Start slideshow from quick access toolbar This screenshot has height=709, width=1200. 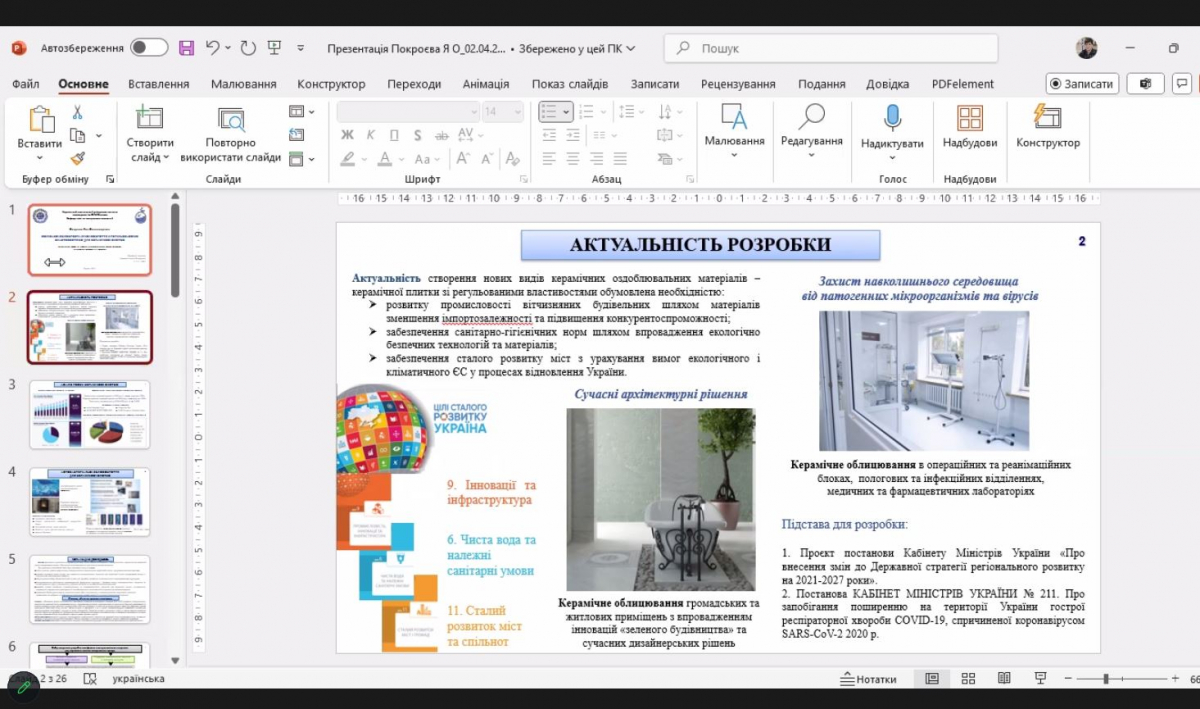coord(275,48)
